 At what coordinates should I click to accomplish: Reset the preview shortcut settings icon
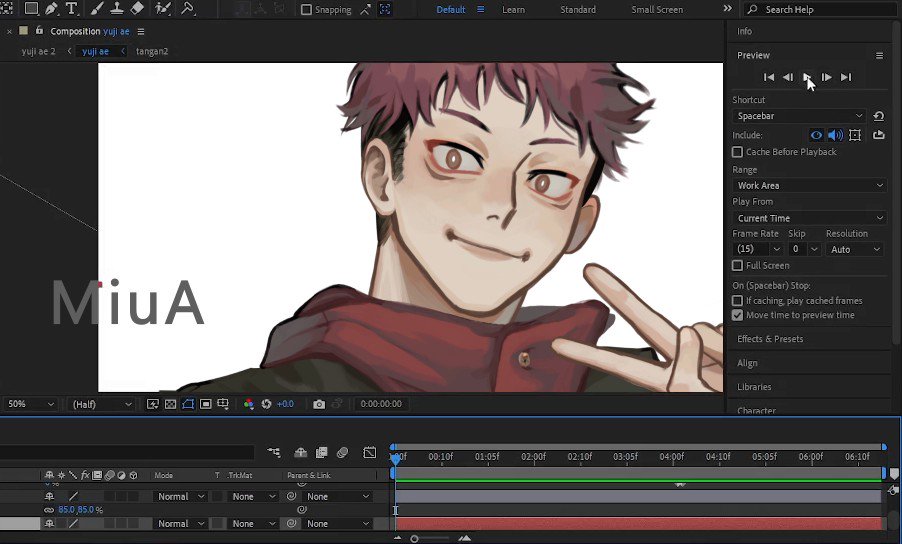coord(878,116)
